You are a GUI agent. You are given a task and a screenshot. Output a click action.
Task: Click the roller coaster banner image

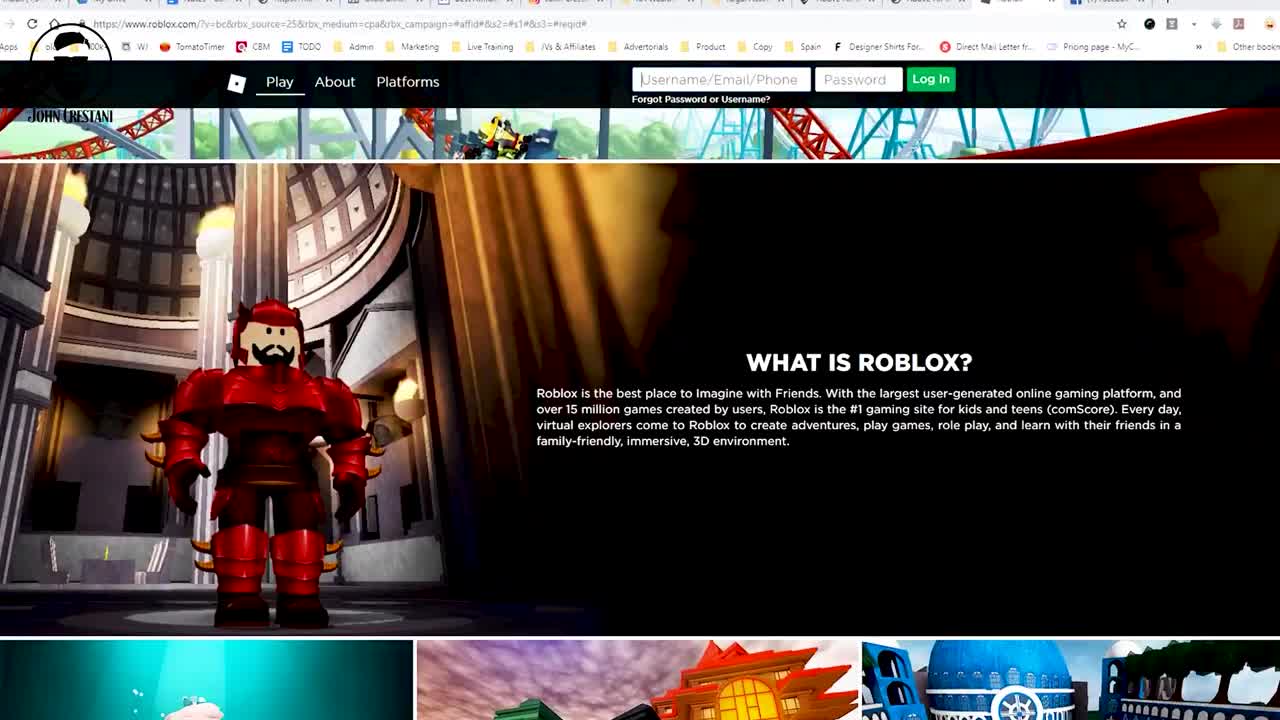tap(640, 133)
